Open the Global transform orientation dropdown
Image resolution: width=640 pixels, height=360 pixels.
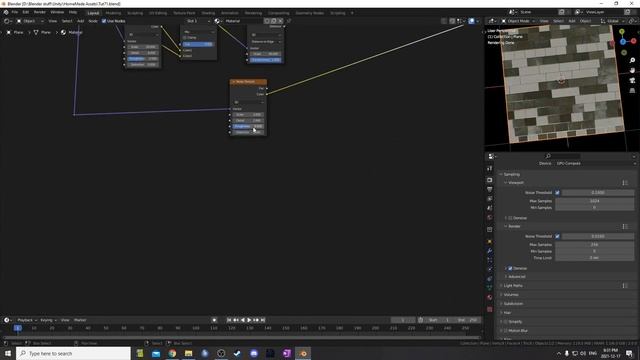pyautogui.click(x=613, y=21)
